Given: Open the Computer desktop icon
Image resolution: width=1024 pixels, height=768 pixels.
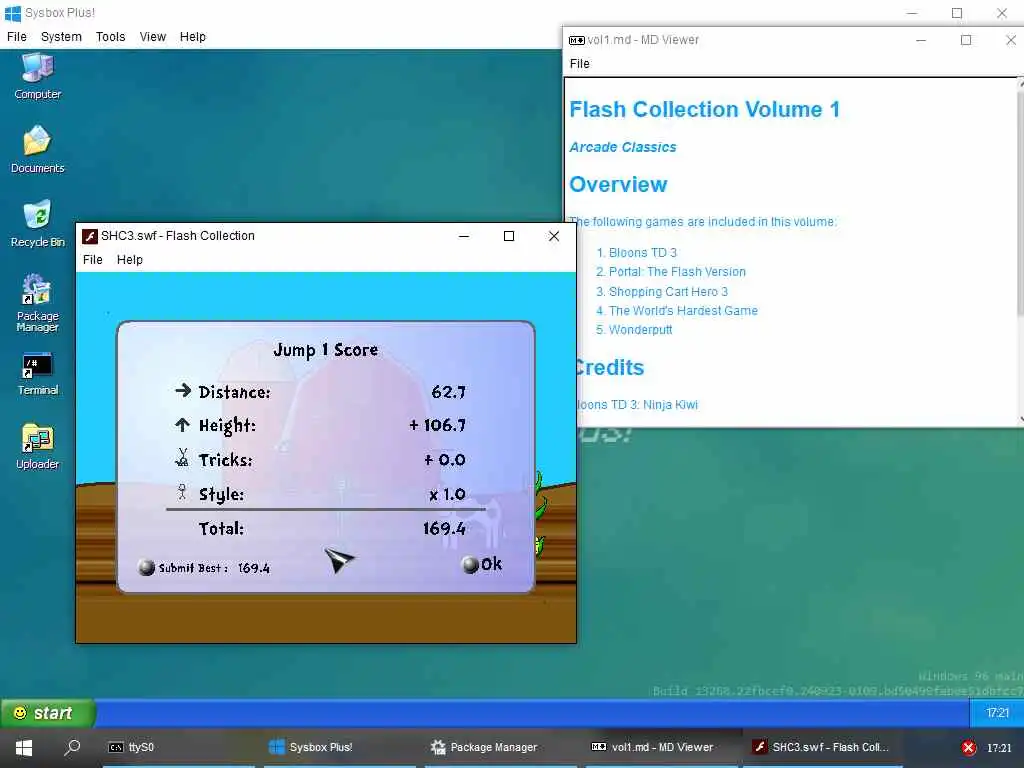Looking at the screenshot, I should [38, 76].
